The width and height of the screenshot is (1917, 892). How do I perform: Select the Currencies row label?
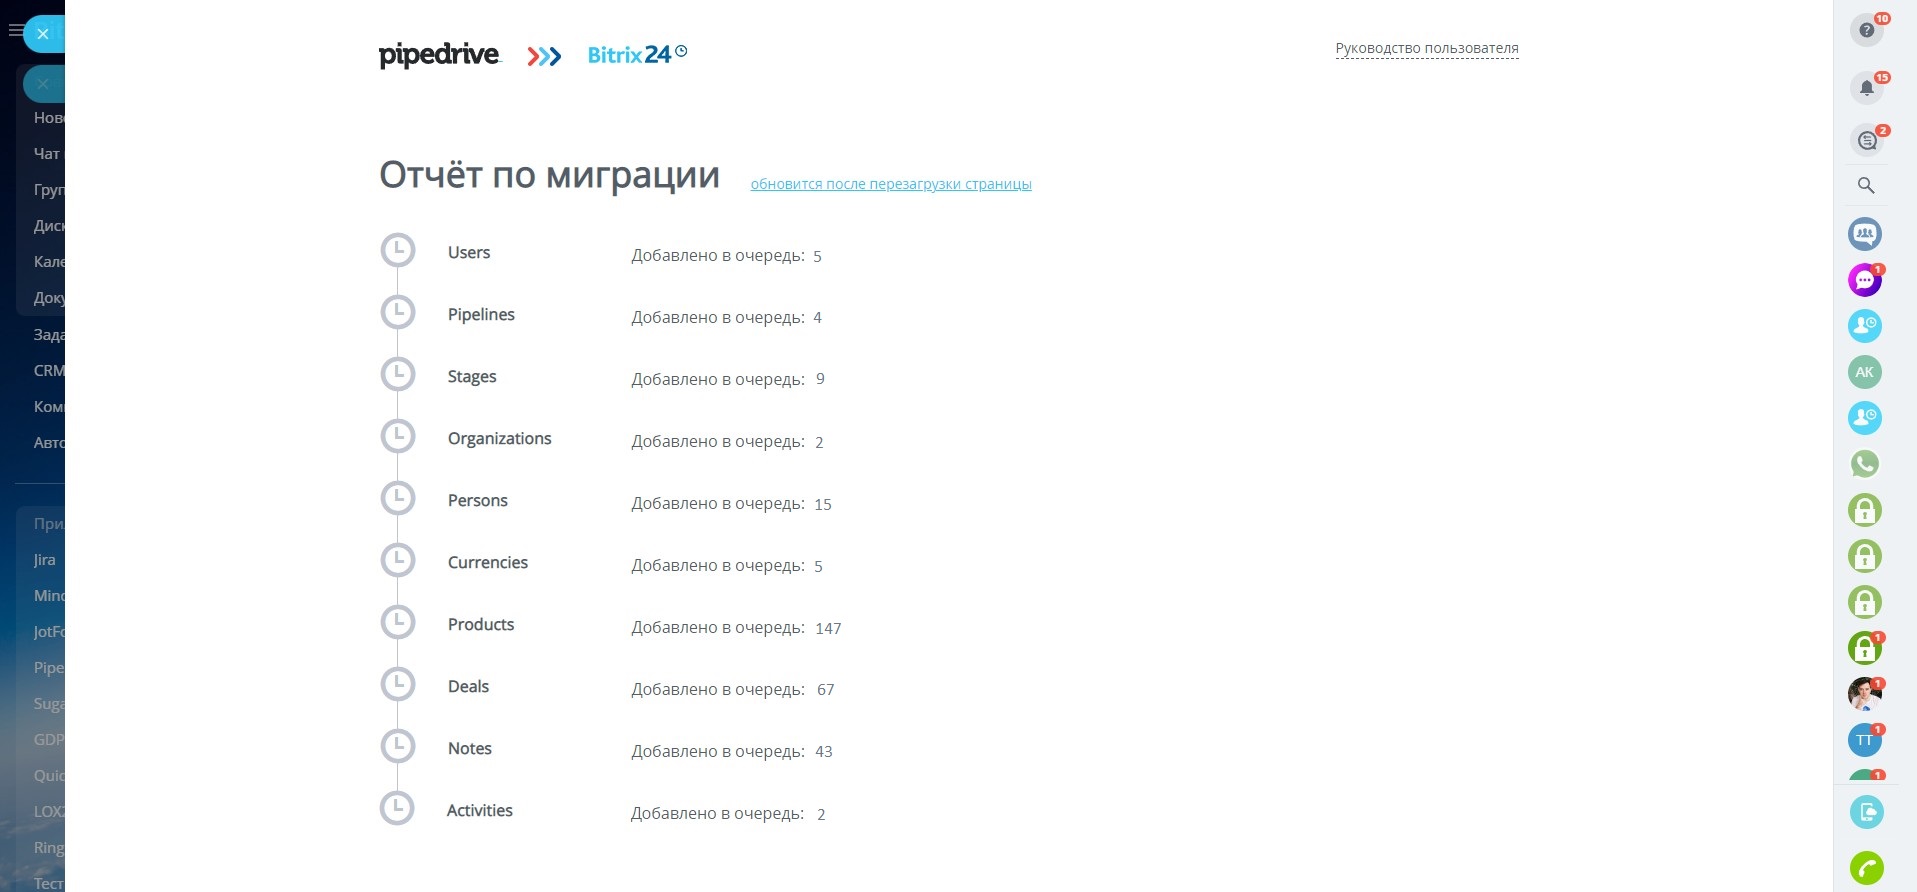click(488, 562)
